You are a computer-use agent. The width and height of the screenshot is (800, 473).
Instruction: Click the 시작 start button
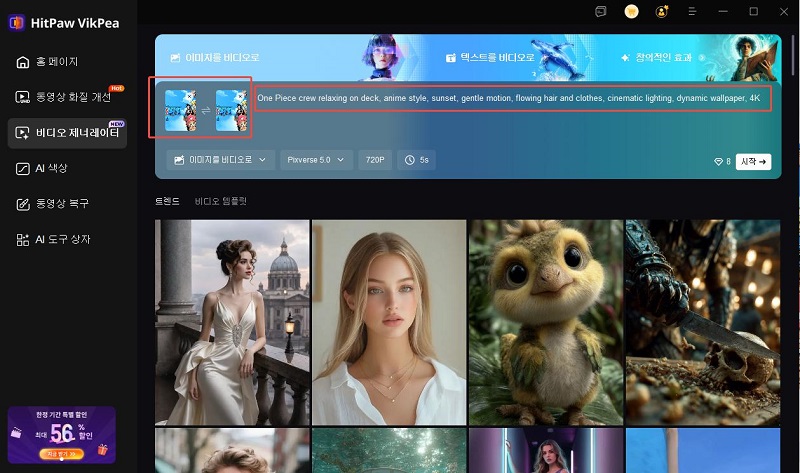[753, 161]
